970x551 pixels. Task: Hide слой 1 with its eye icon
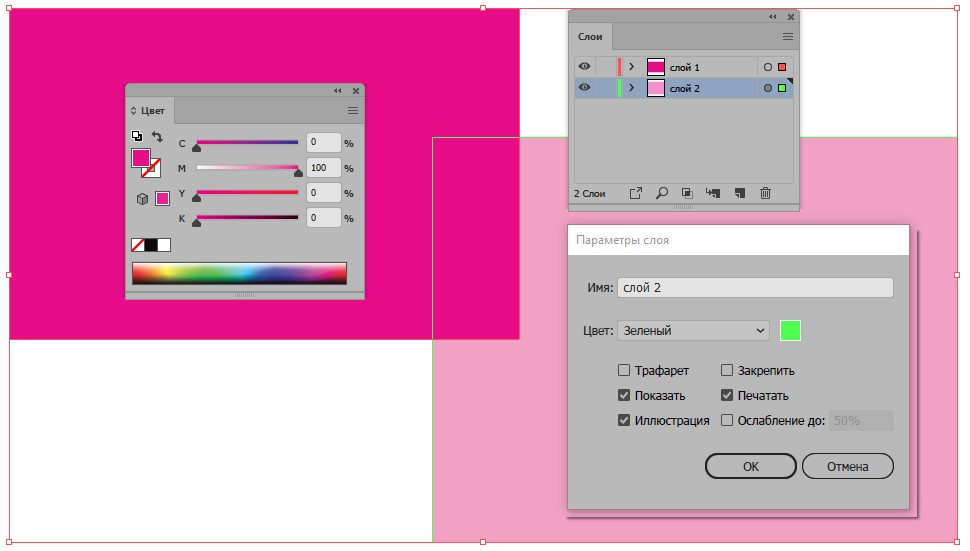tap(584, 66)
